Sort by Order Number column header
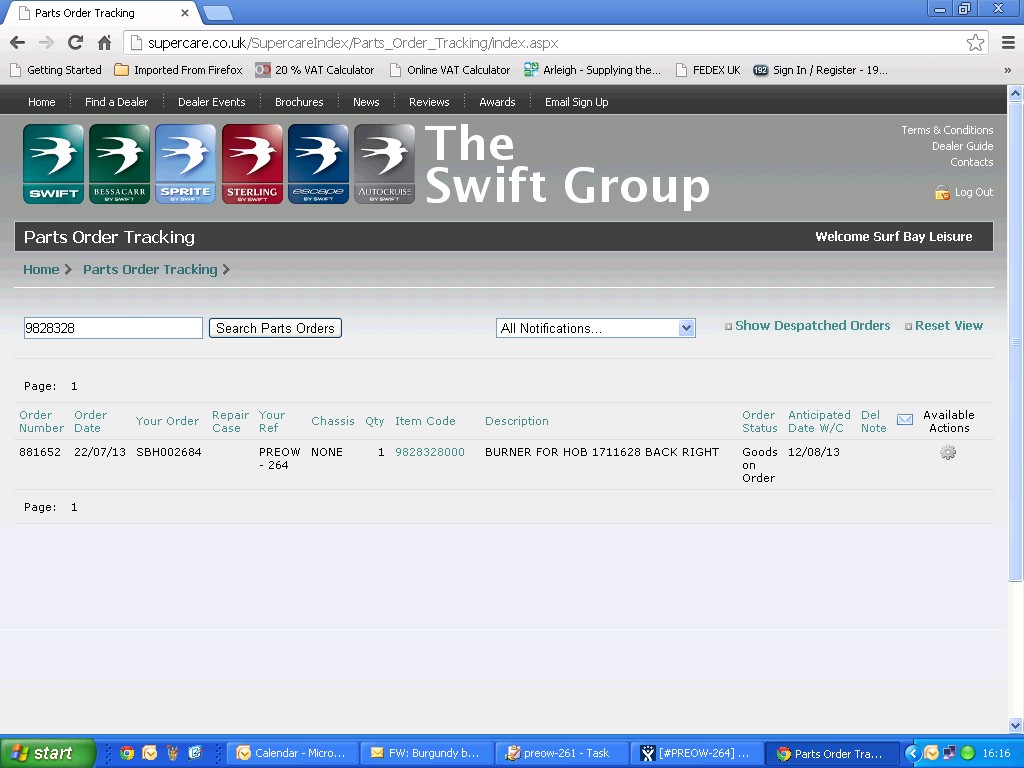 [41, 421]
